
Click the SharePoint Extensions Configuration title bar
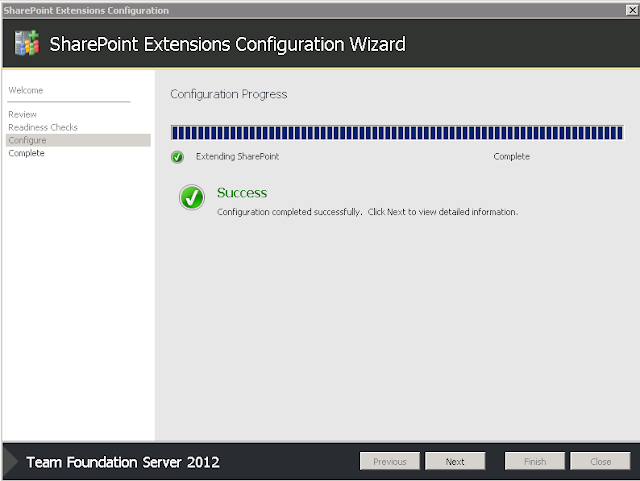tap(313, 10)
